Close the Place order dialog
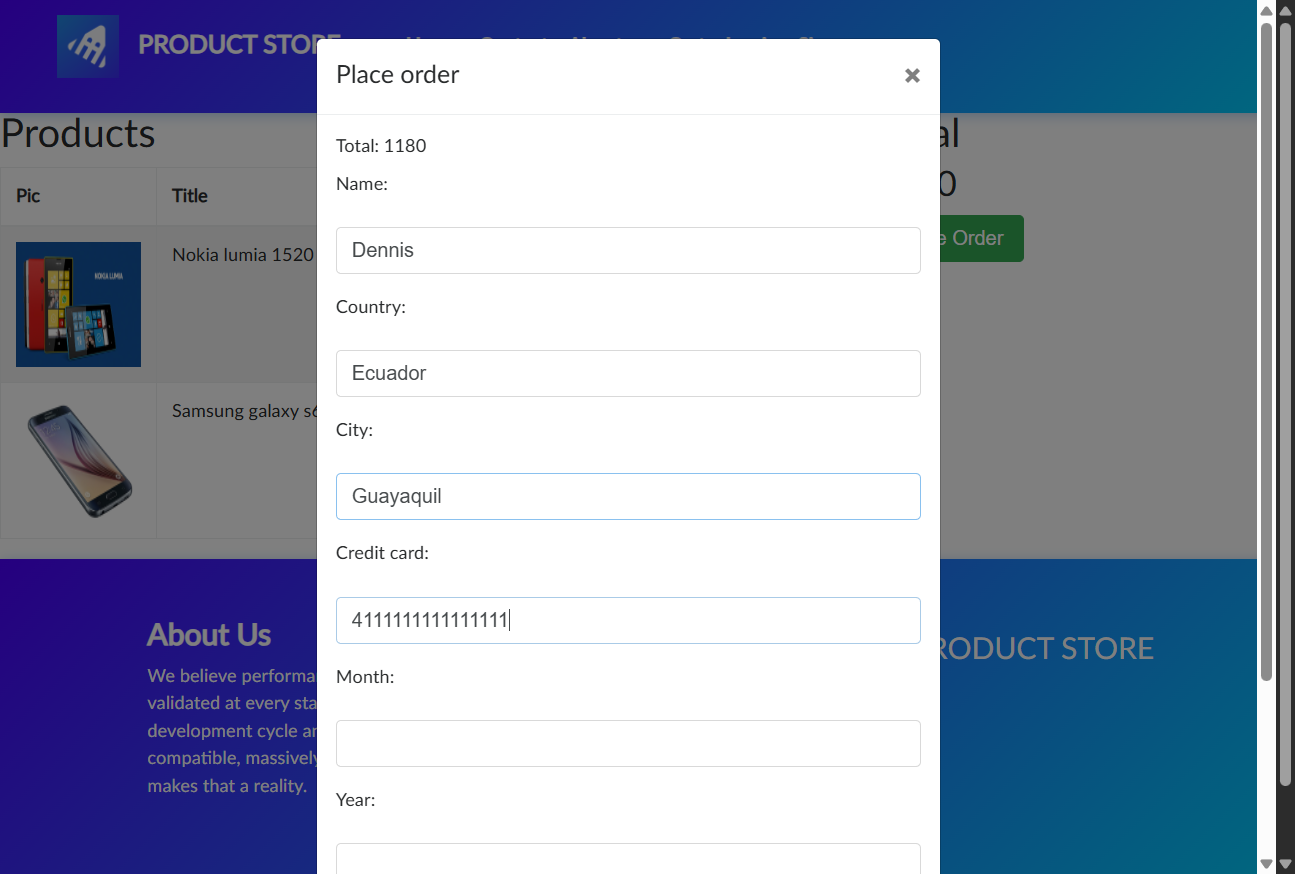 pyautogui.click(x=911, y=76)
